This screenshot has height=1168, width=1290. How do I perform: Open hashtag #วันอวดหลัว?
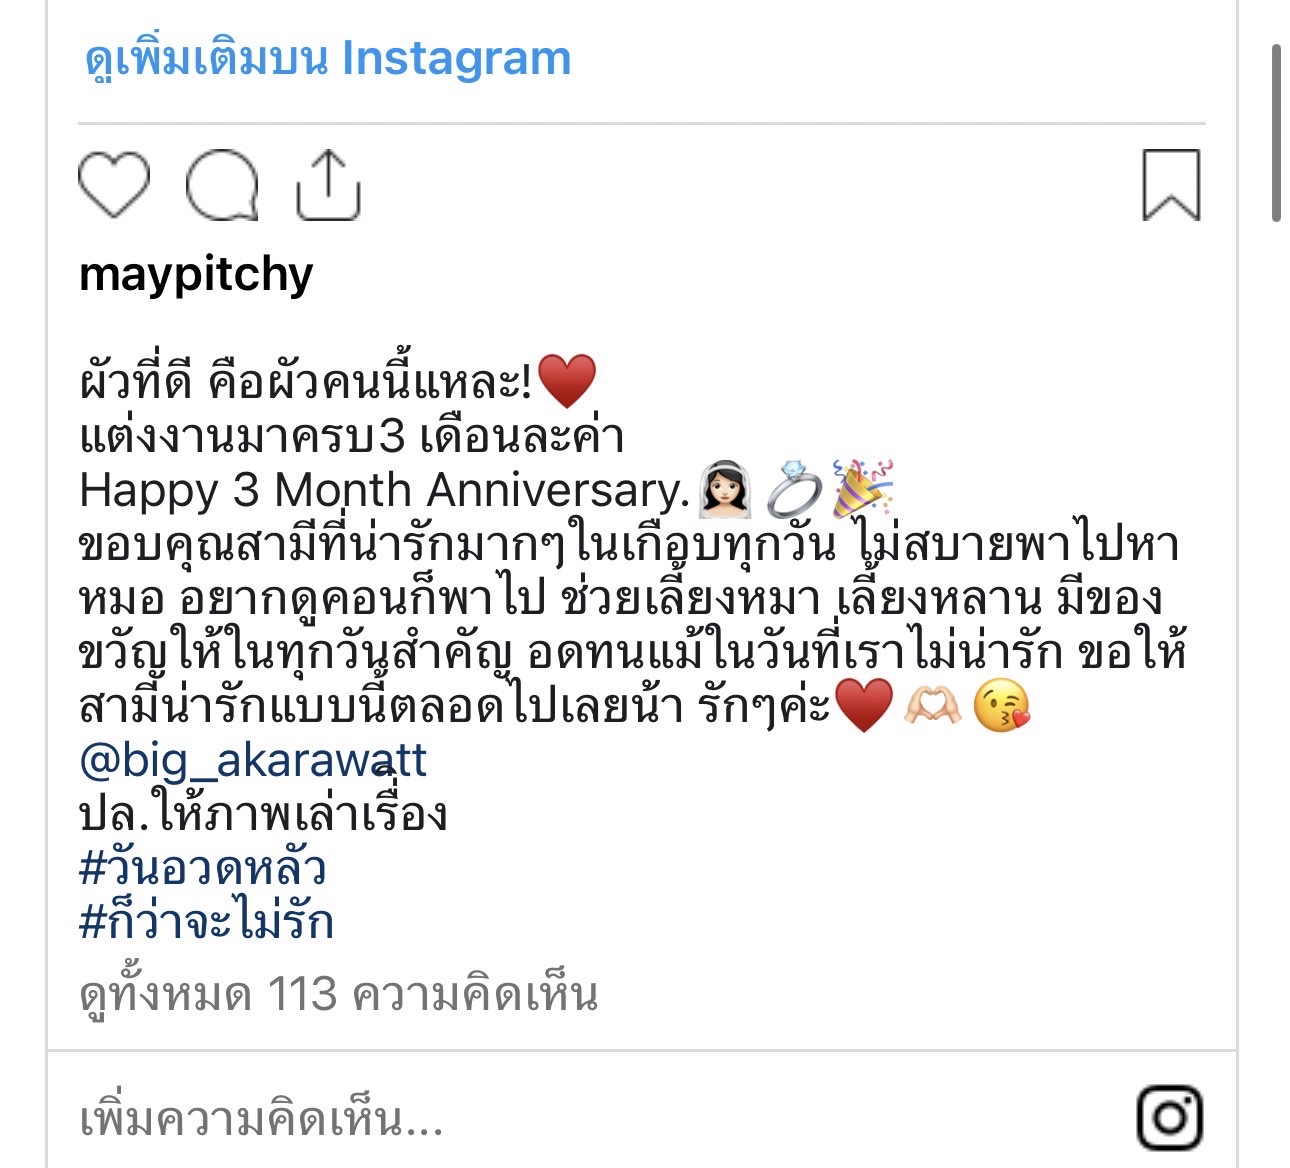coord(203,868)
